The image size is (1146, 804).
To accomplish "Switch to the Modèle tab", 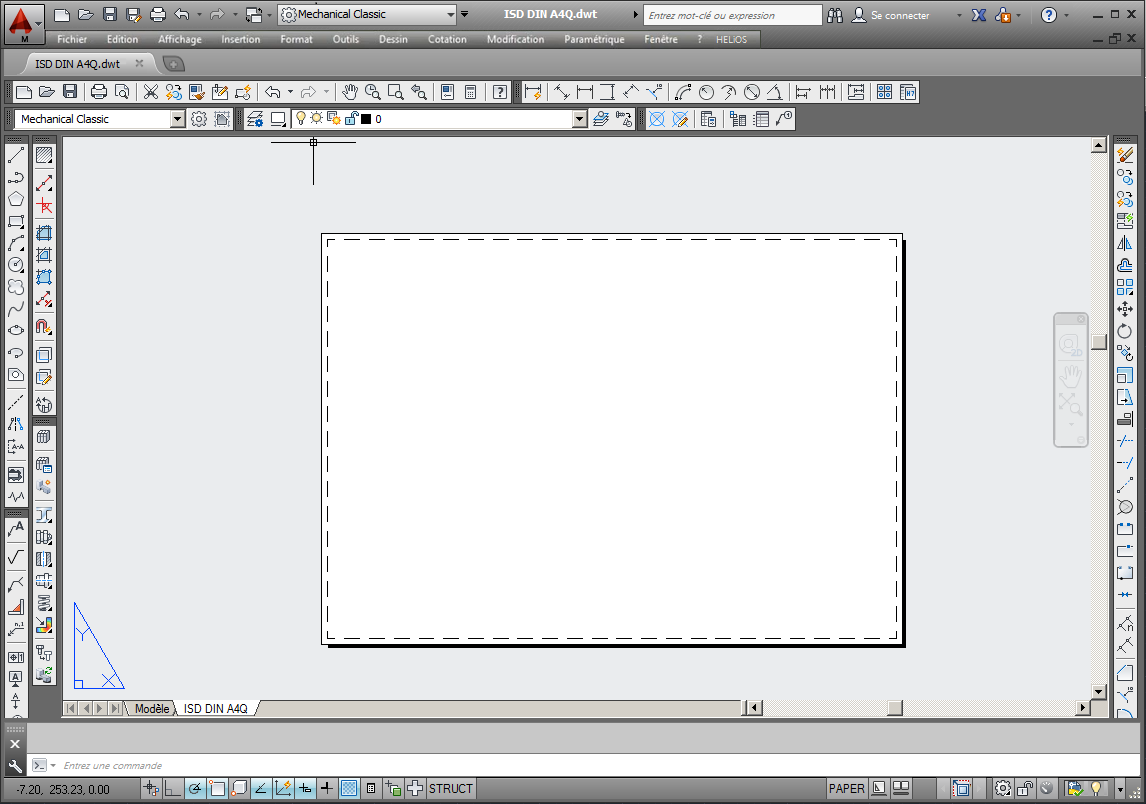I will click(x=152, y=708).
